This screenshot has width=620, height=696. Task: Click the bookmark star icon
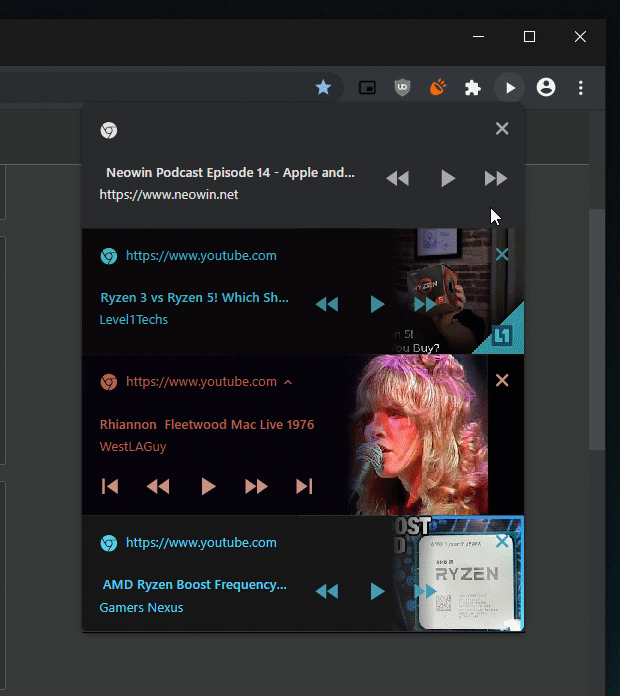coord(323,87)
